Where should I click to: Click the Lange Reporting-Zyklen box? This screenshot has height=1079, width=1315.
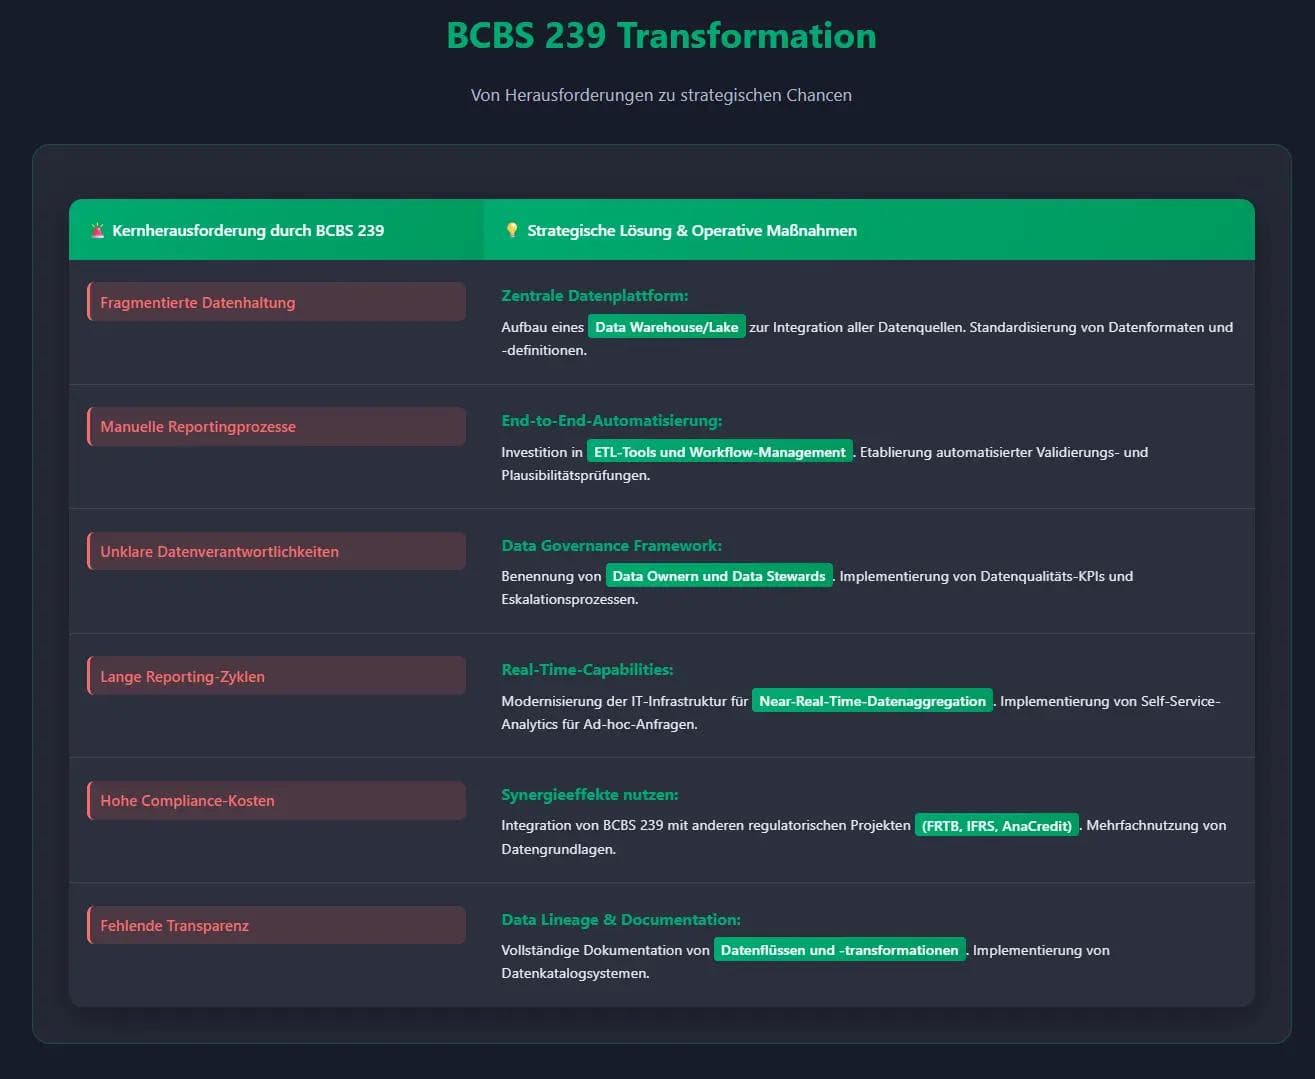click(x=276, y=676)
